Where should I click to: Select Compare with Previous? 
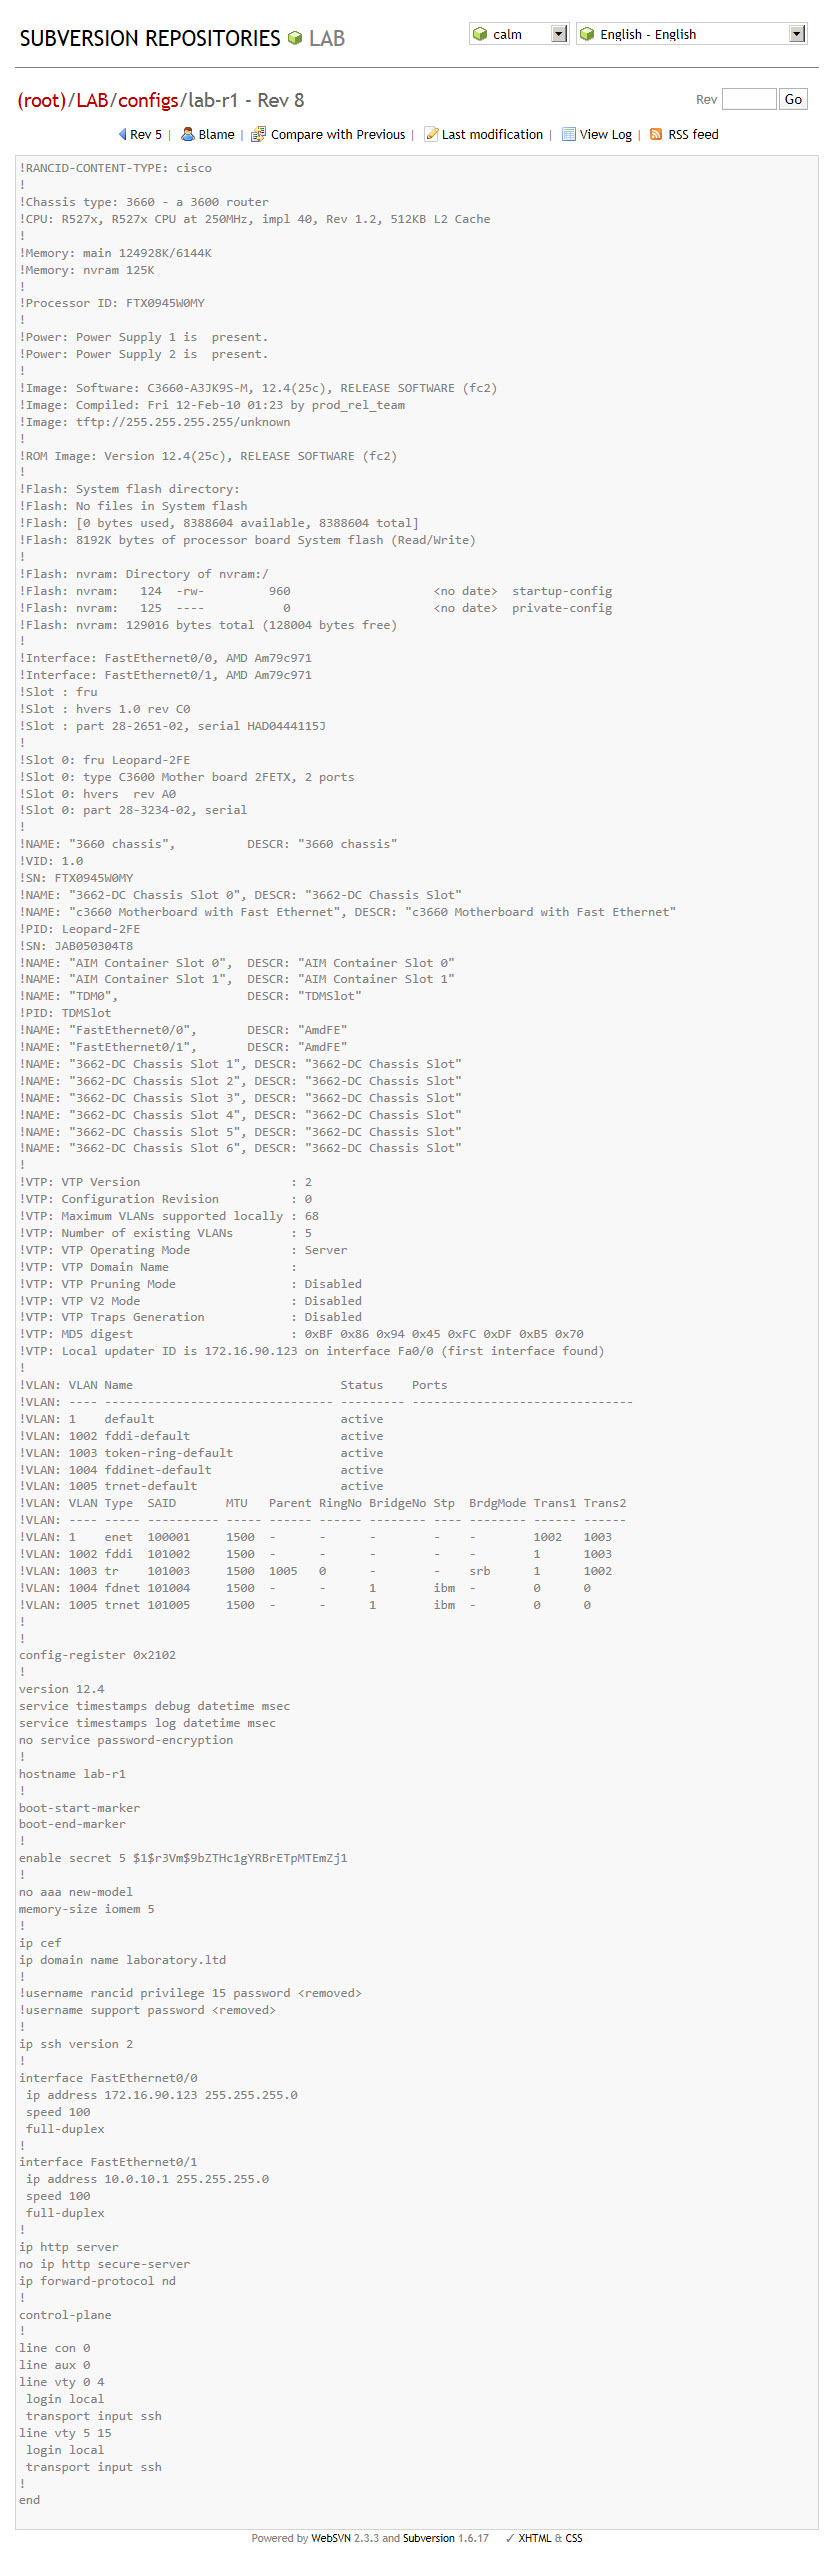(338, 134)
